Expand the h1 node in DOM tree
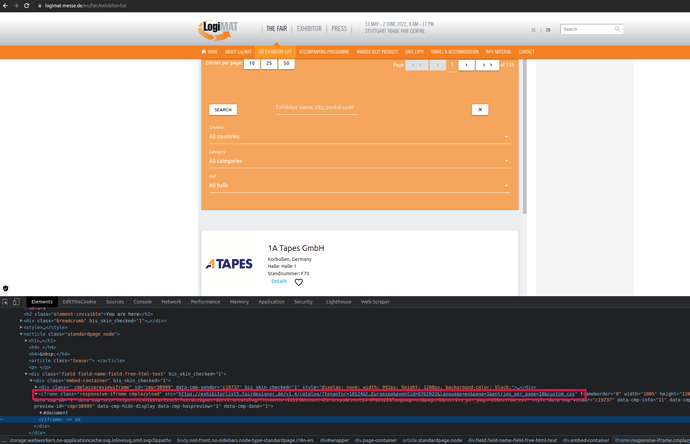Viewport: 690px width, 444px height. [26, 341]
